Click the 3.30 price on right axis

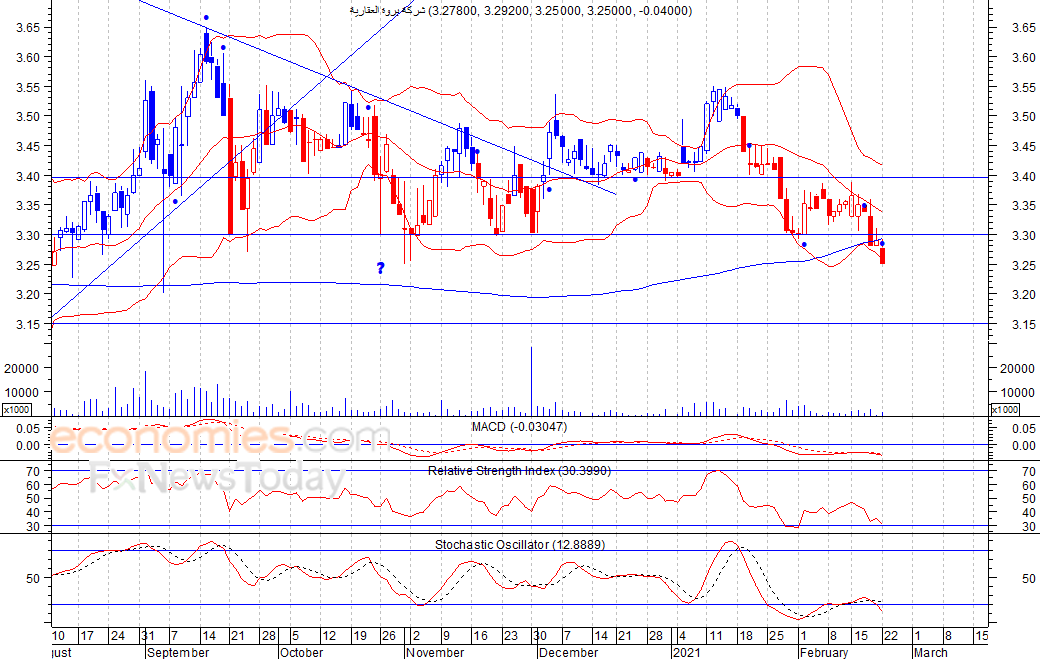(1024, 235)
